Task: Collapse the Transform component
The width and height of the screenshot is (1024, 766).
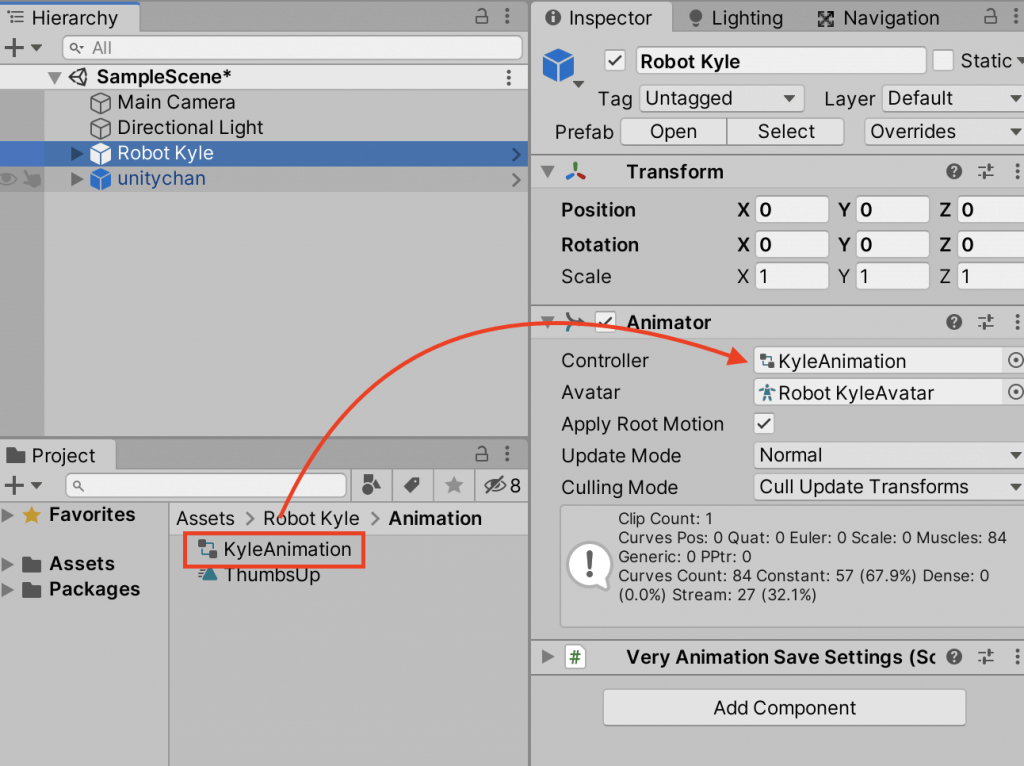Action: [548, 172]
